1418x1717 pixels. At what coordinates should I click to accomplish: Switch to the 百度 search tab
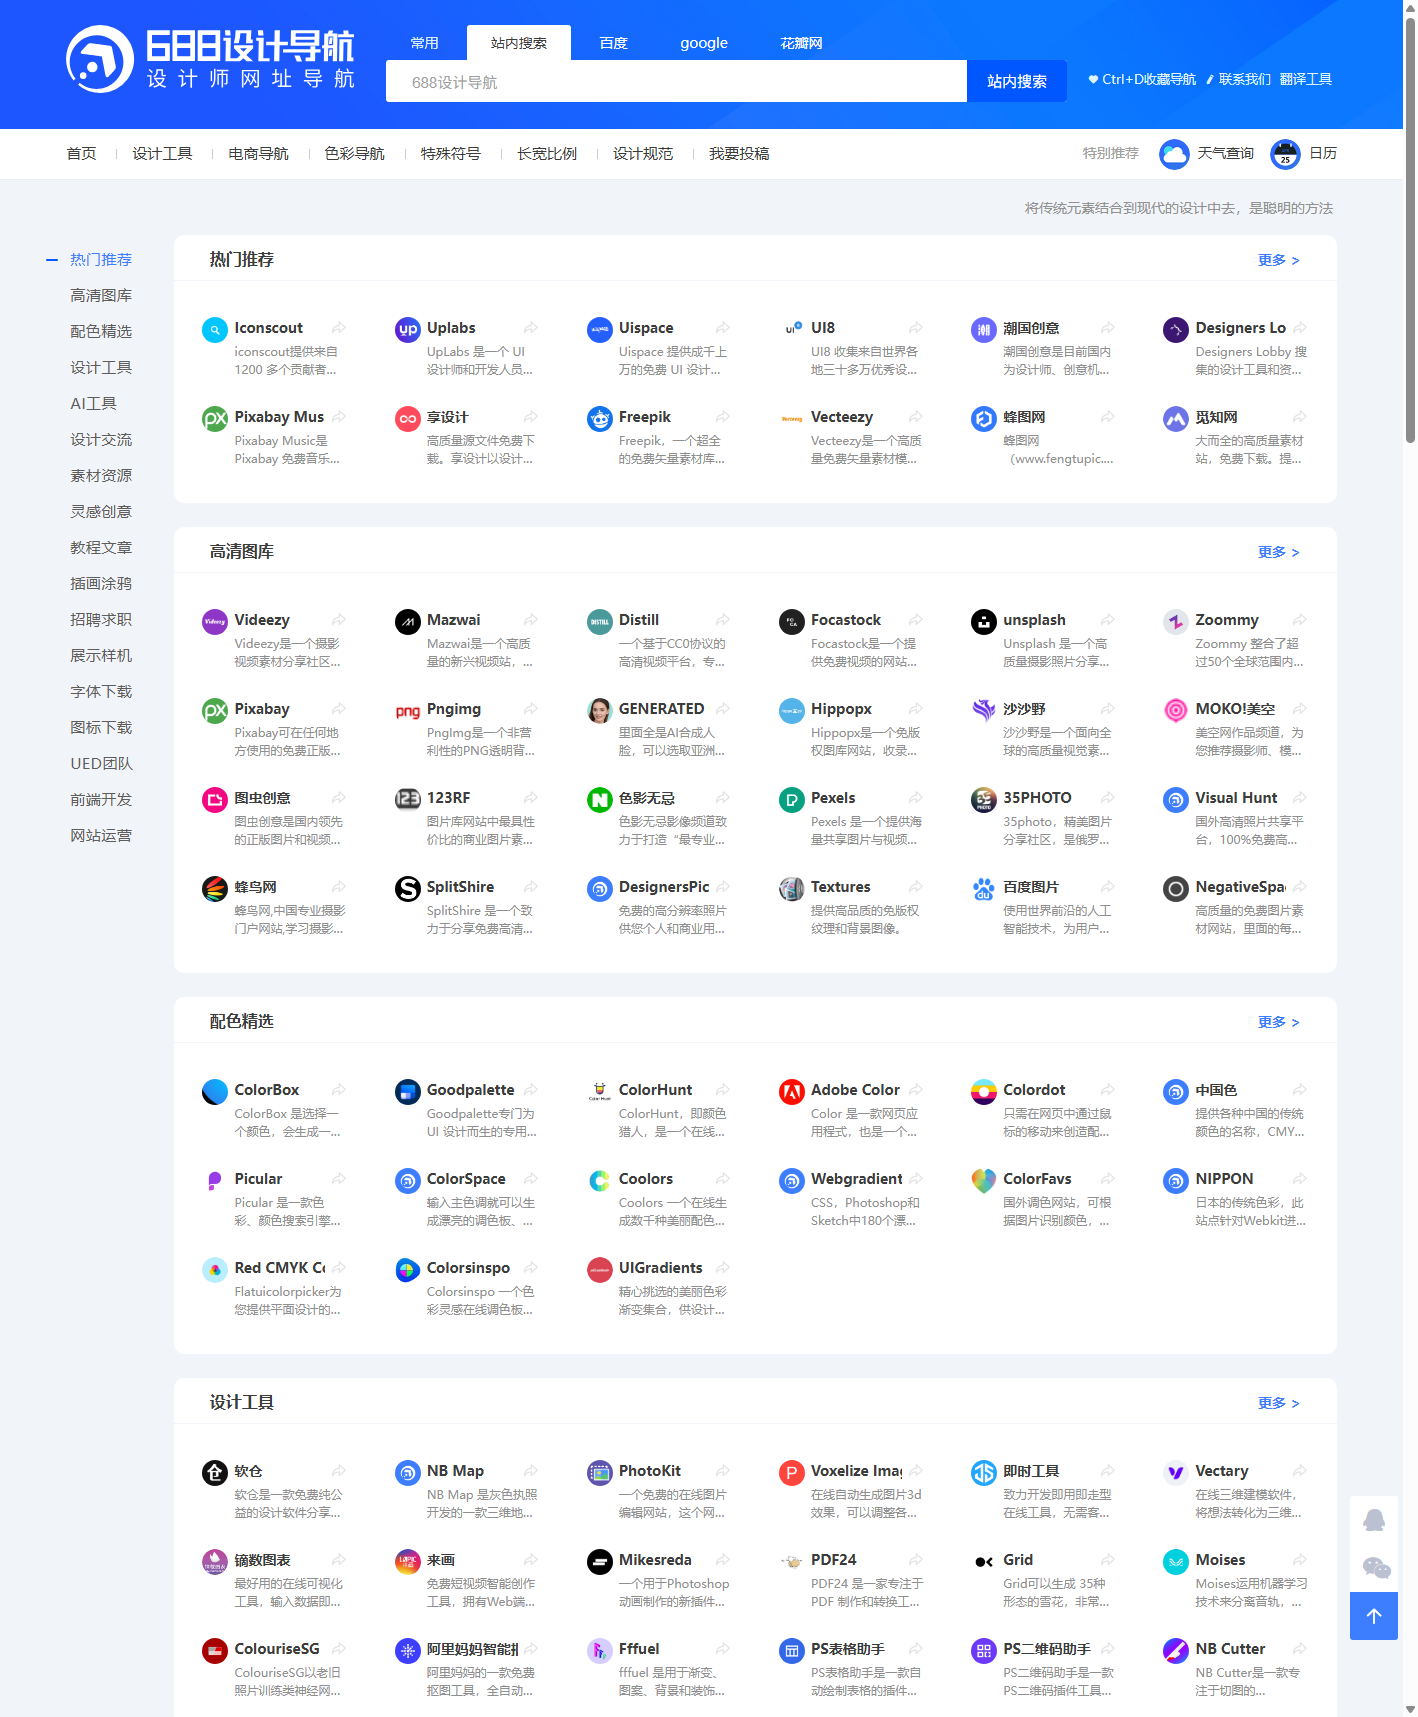coord(613,43)
